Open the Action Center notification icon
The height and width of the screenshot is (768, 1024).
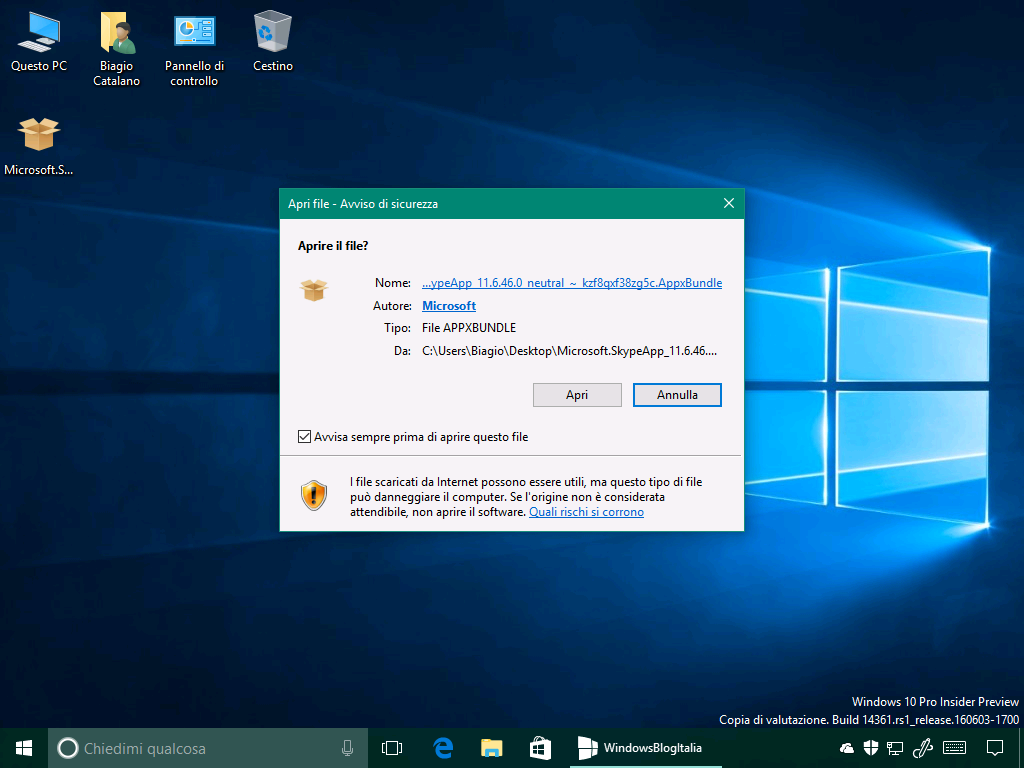click(995, 748)
